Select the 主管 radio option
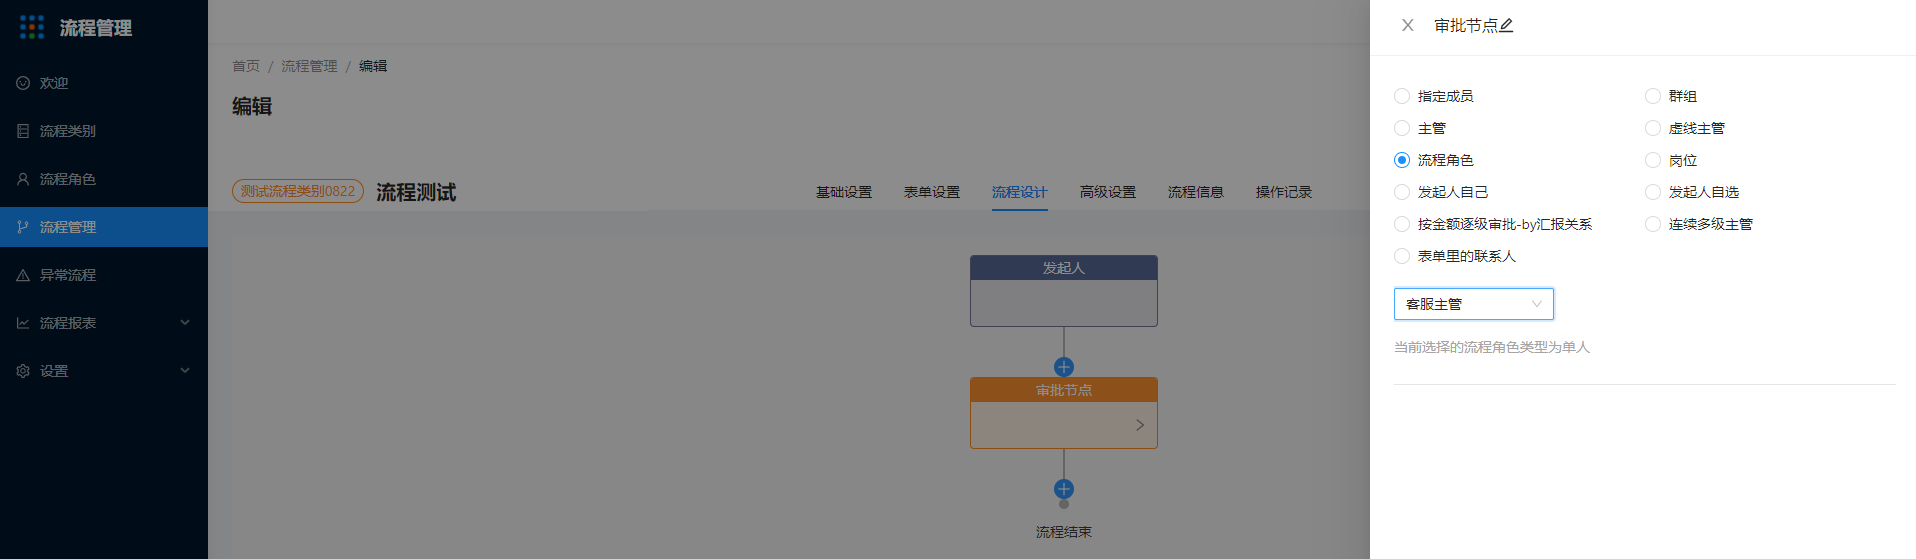This screenshot has width=1916, height=559. (1402, 128)
